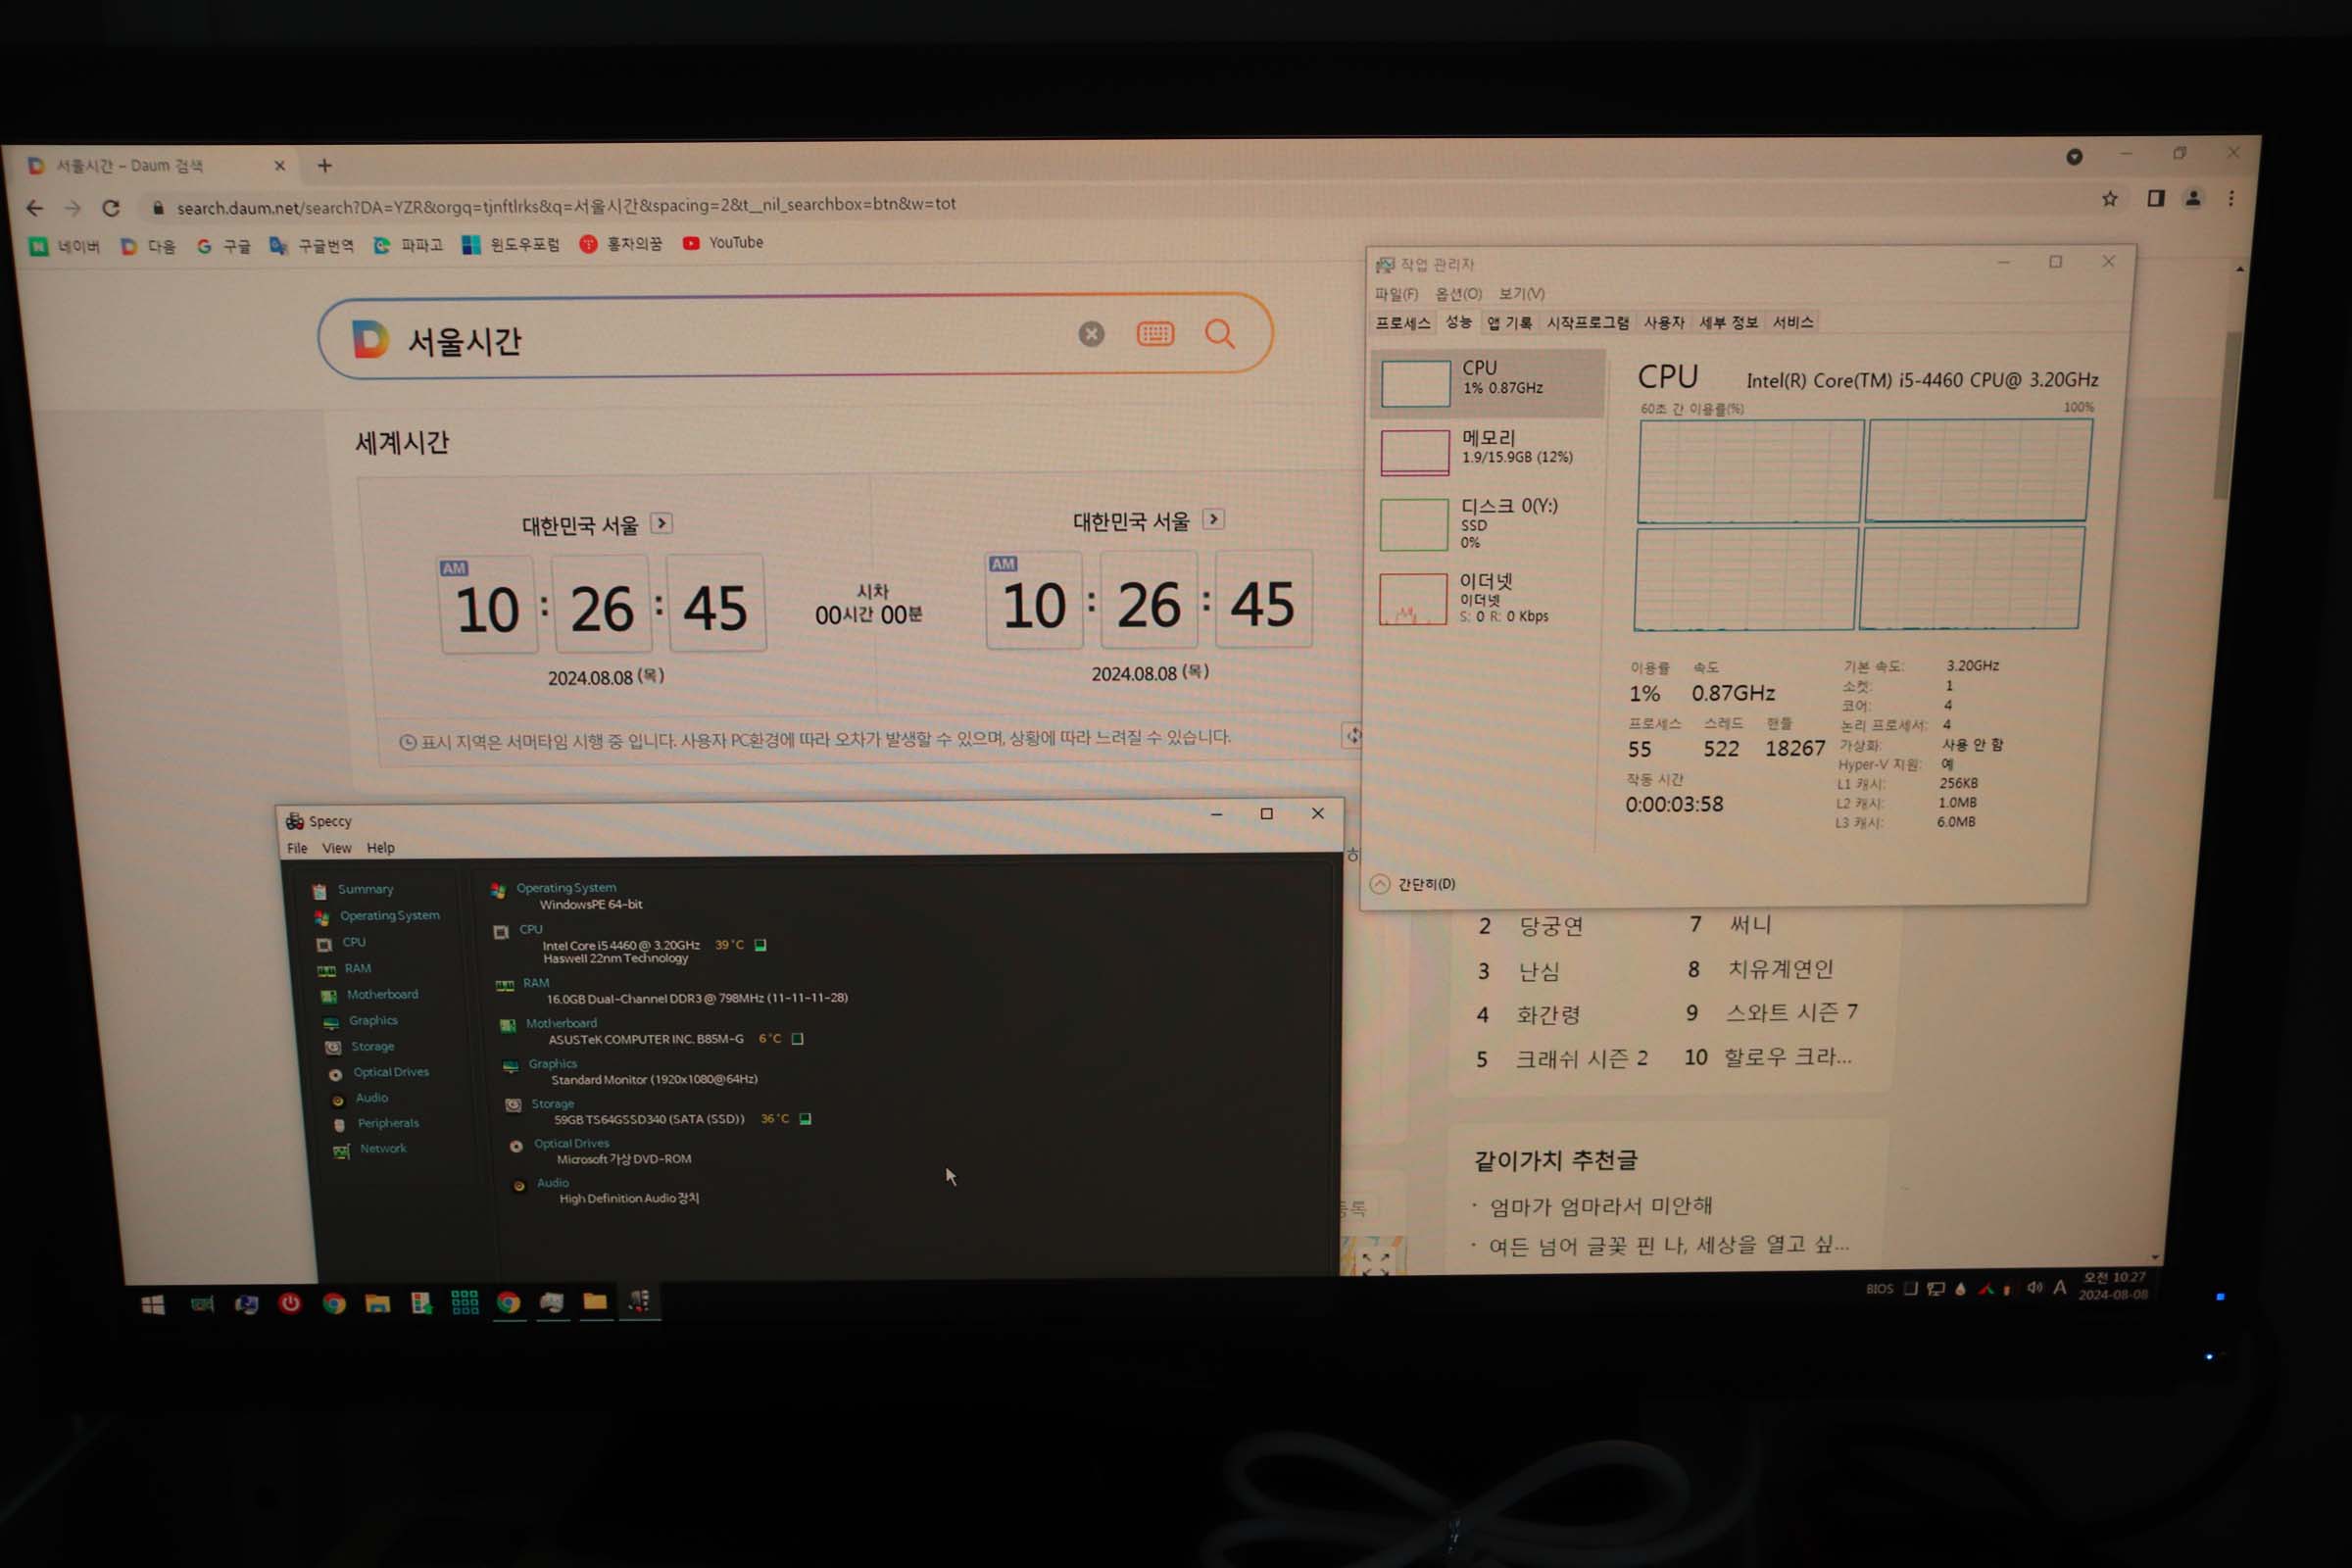Bookmark this page with the star icon
This screenshot has width=2352, height=1568.
(2110, 199)
